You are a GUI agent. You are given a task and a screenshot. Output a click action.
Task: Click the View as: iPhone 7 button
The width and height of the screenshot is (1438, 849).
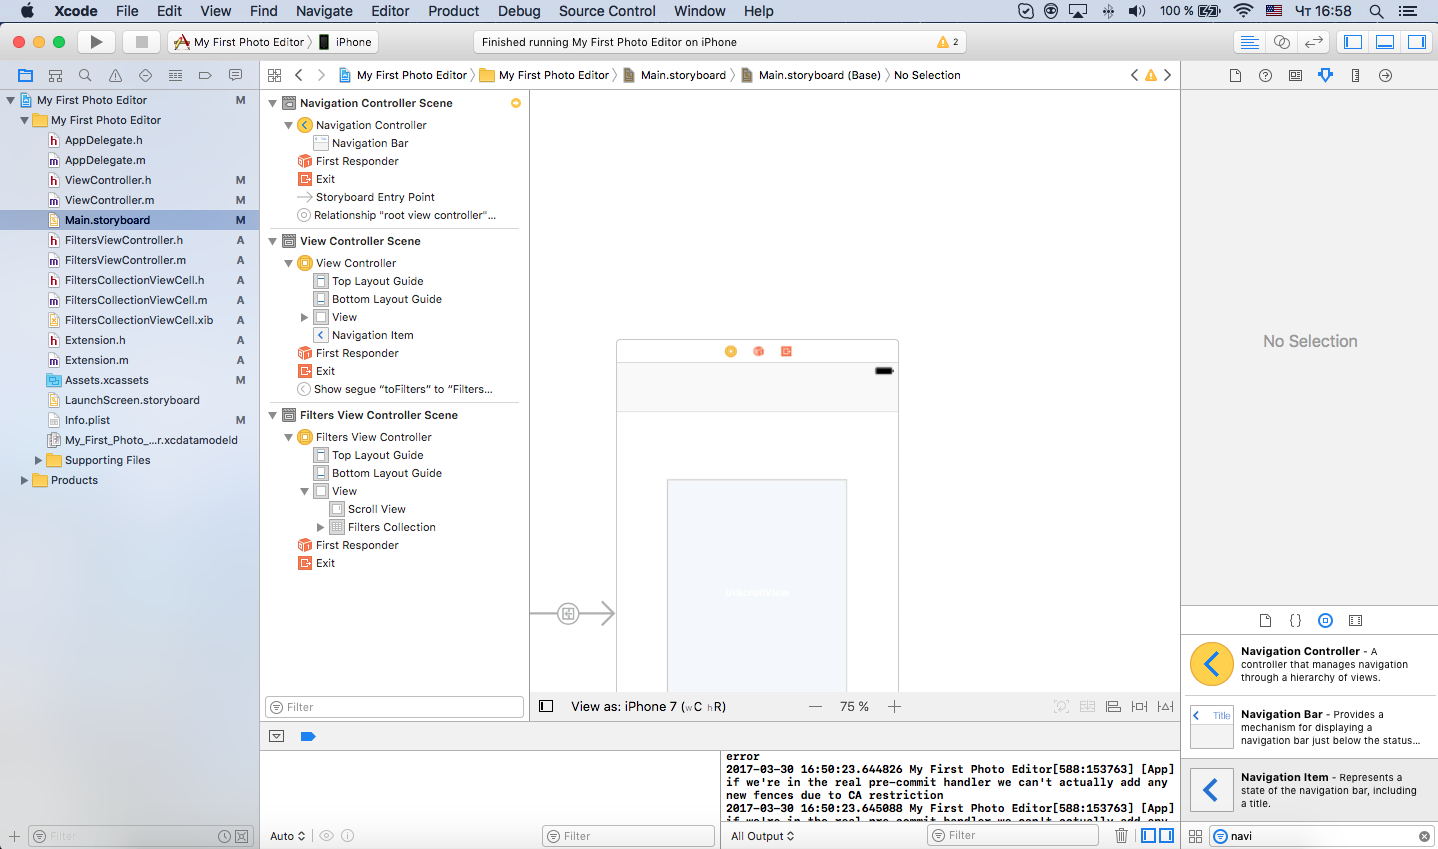[x=648, y=706]
